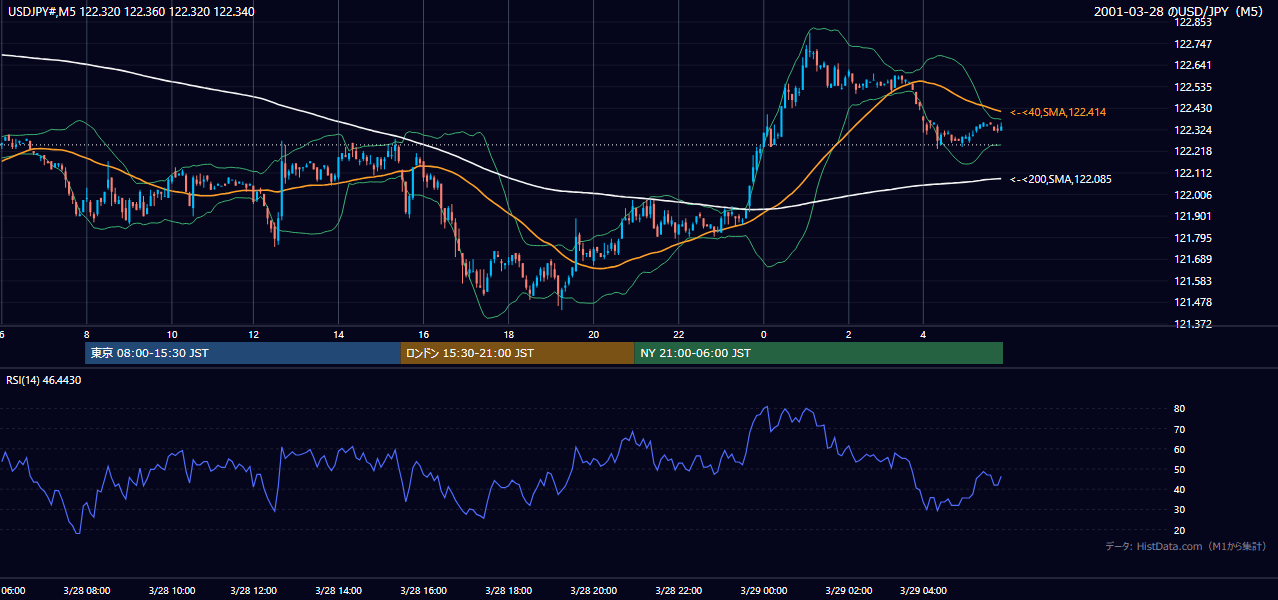Click RSI scale value 80
The image size is (1278, 600).
(x=1180, y=409)
